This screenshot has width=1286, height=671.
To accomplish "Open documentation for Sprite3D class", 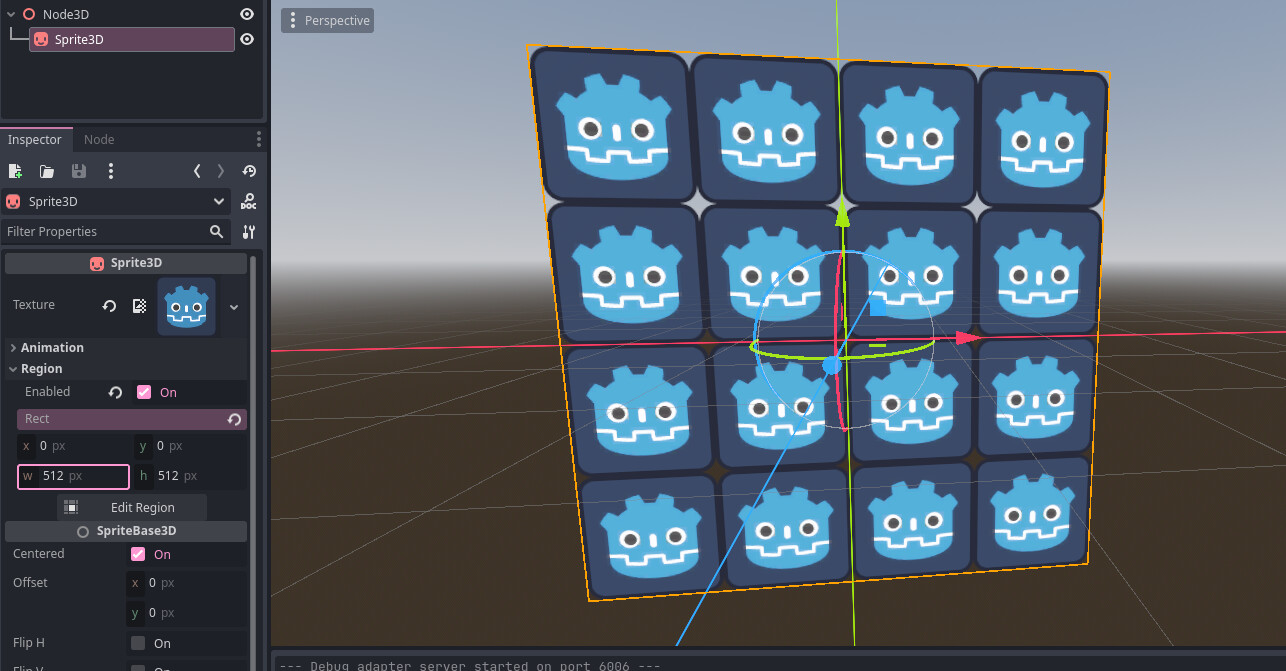I will click(249, 201).
